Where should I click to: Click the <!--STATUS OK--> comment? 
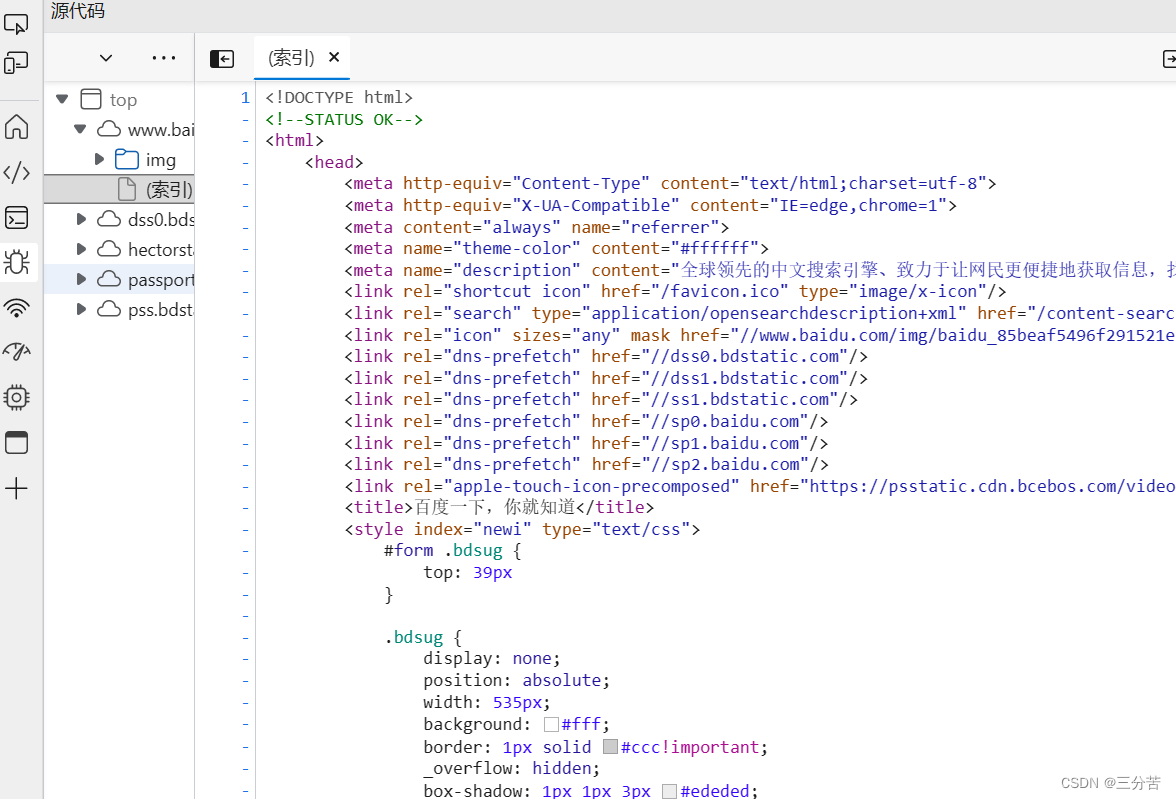click(344, 120)
